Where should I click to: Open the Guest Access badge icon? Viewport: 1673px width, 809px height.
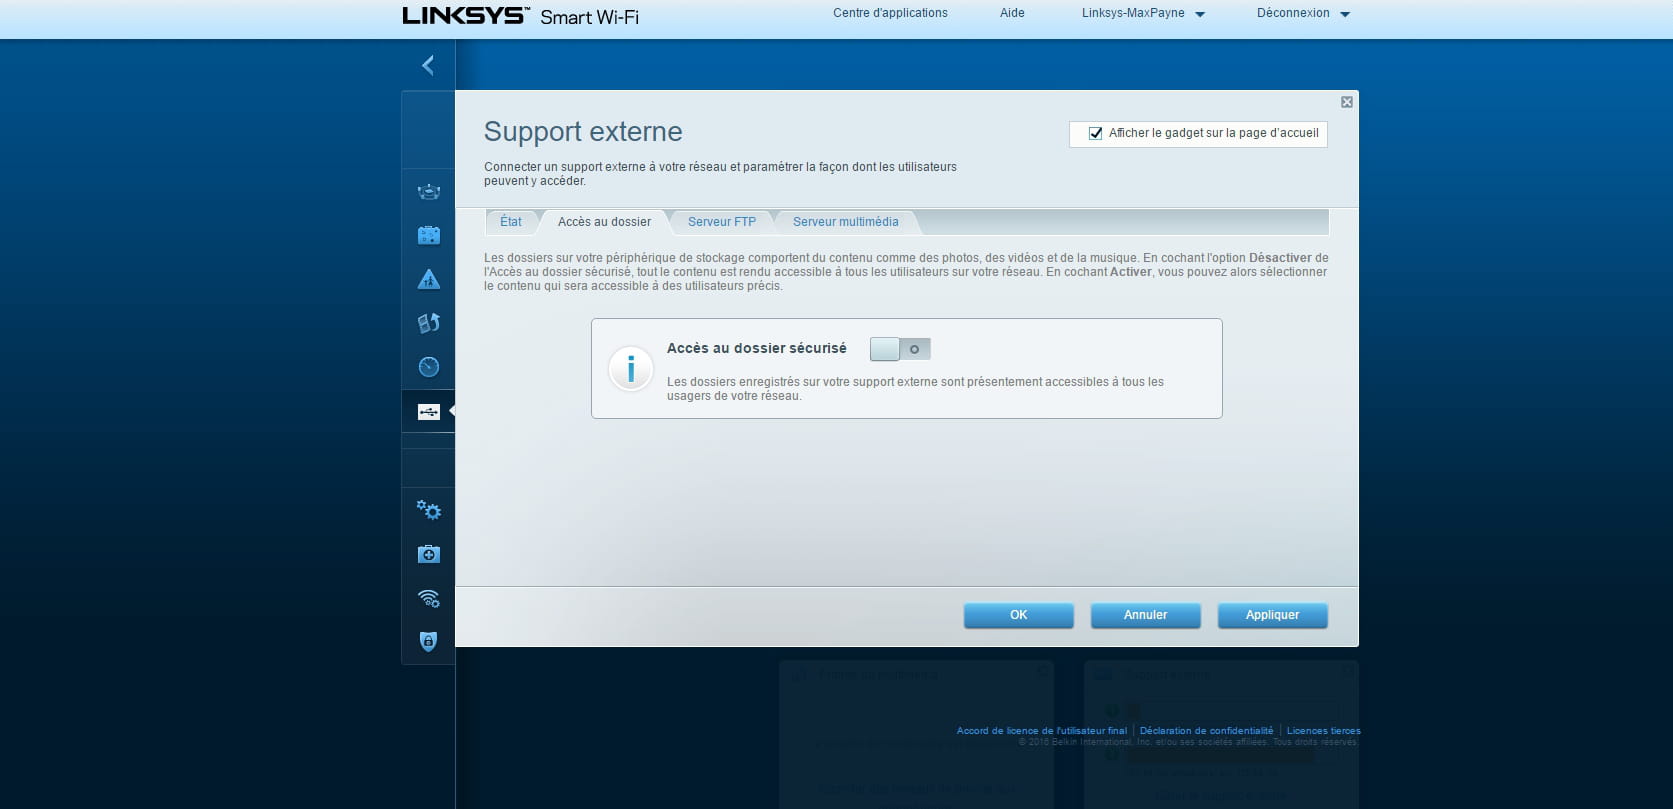(428, 236)
